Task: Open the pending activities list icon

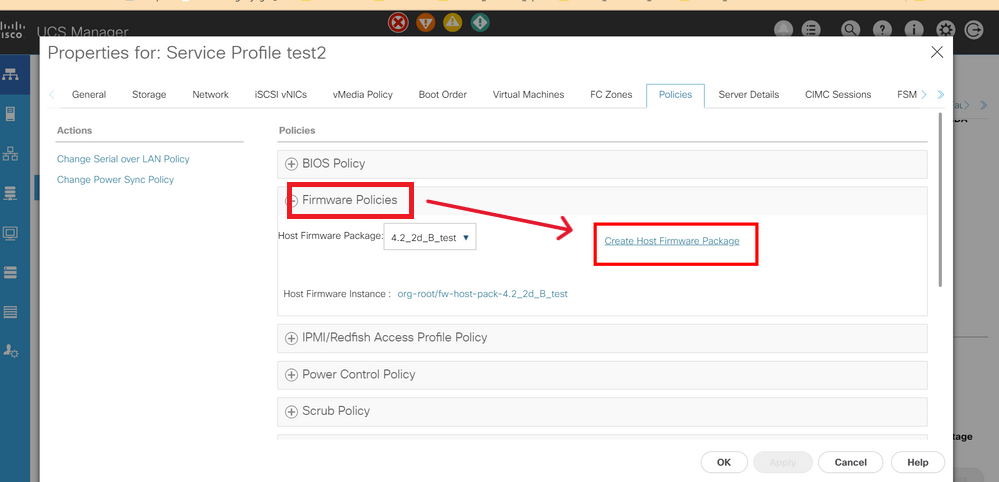Action: pyautogui.click(x=810, y=29)
